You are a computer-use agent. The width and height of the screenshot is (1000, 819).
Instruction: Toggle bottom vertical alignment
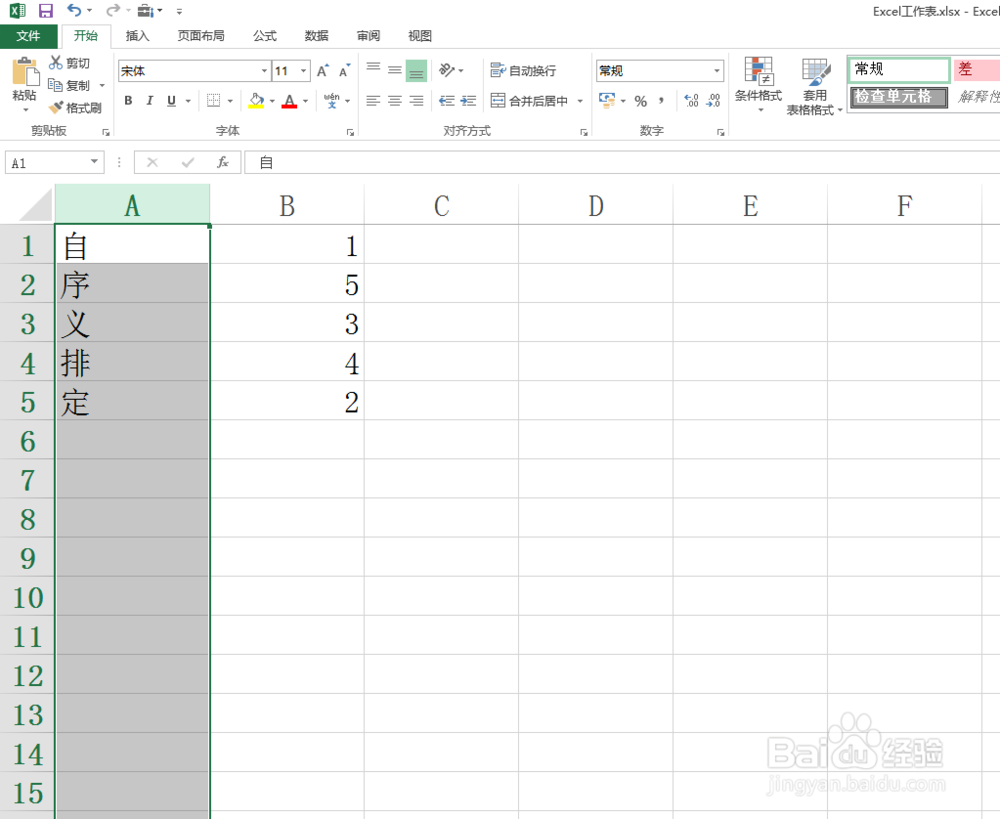[416, 70]
